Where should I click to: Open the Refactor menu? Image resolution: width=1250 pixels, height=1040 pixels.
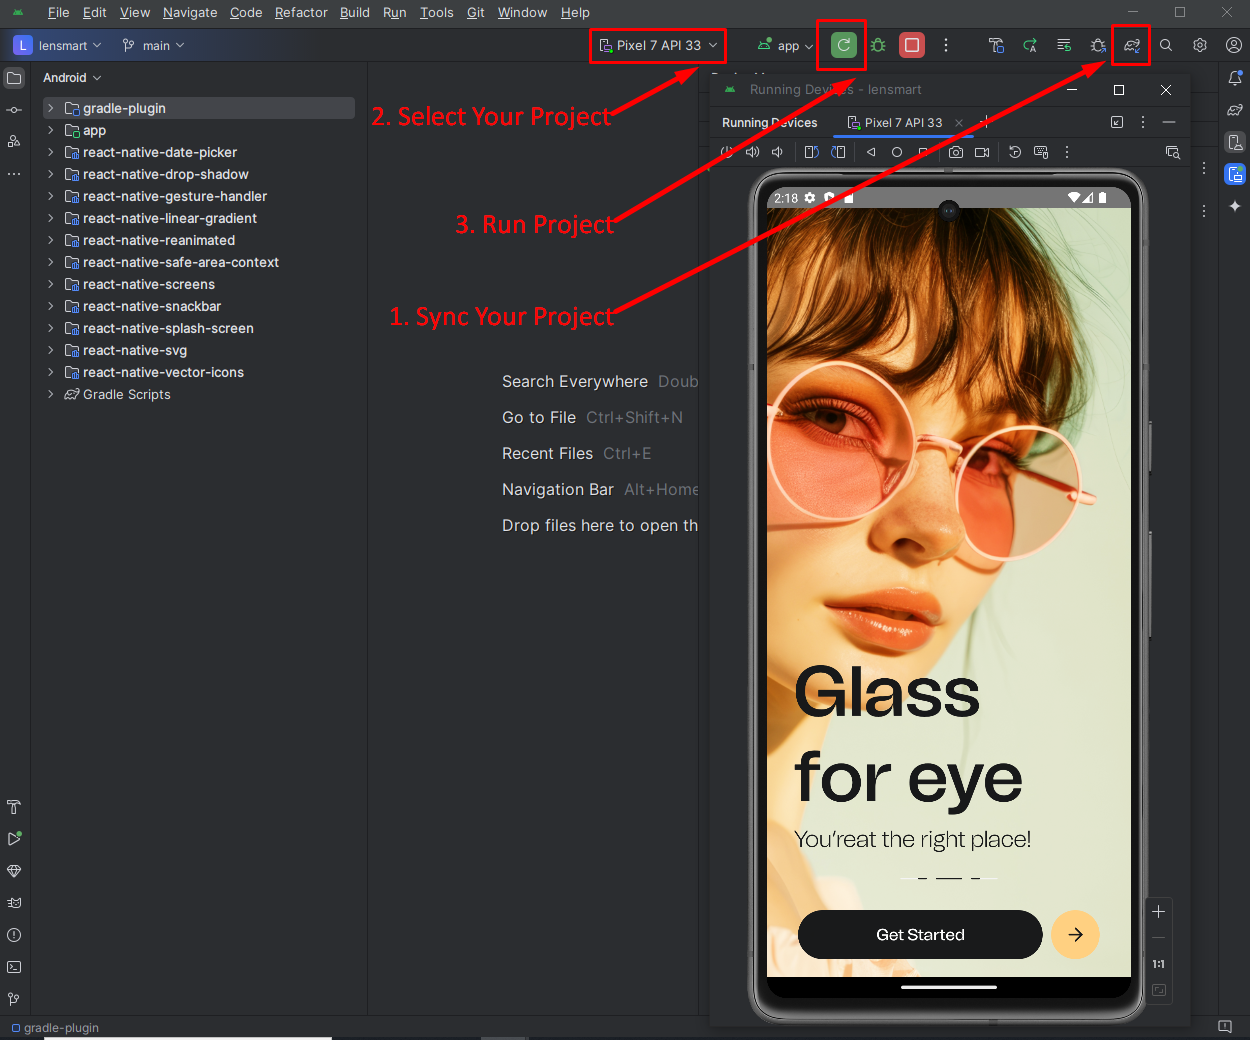301,12
